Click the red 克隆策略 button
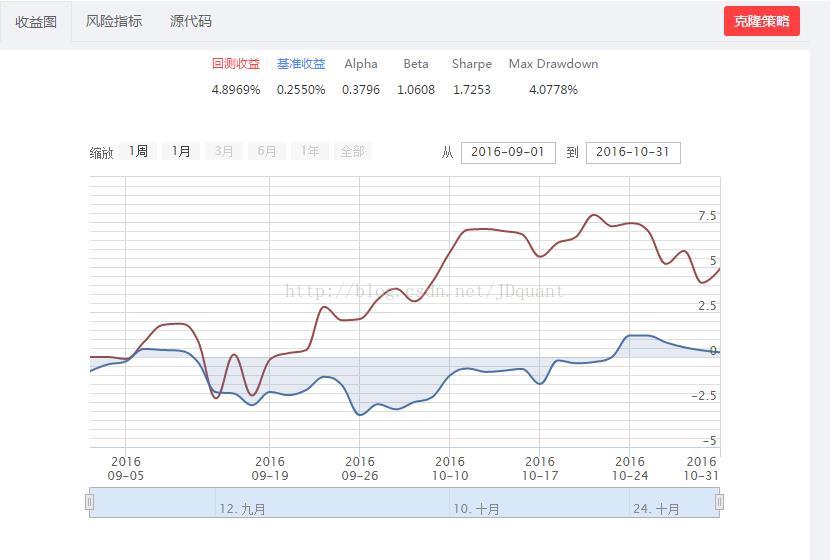 762,21
